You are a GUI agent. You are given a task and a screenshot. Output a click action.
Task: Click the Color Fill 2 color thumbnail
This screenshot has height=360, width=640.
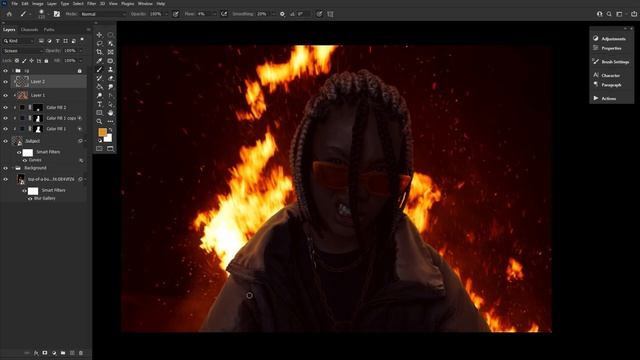click(x=22, y=107)
